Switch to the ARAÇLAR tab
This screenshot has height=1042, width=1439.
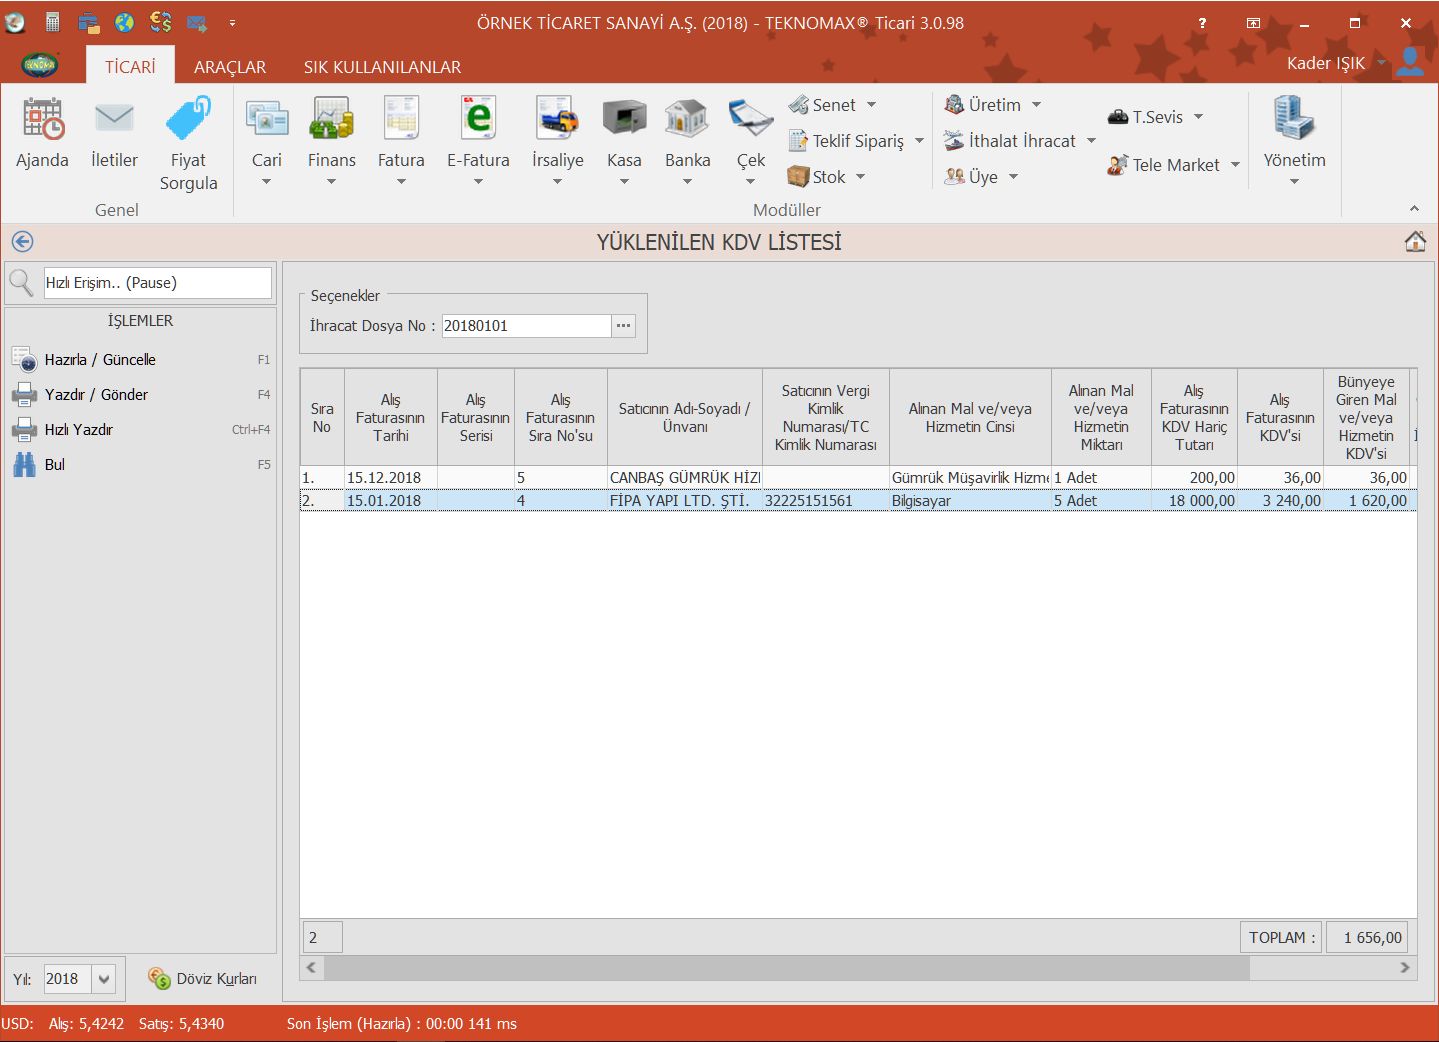point(230,67)
